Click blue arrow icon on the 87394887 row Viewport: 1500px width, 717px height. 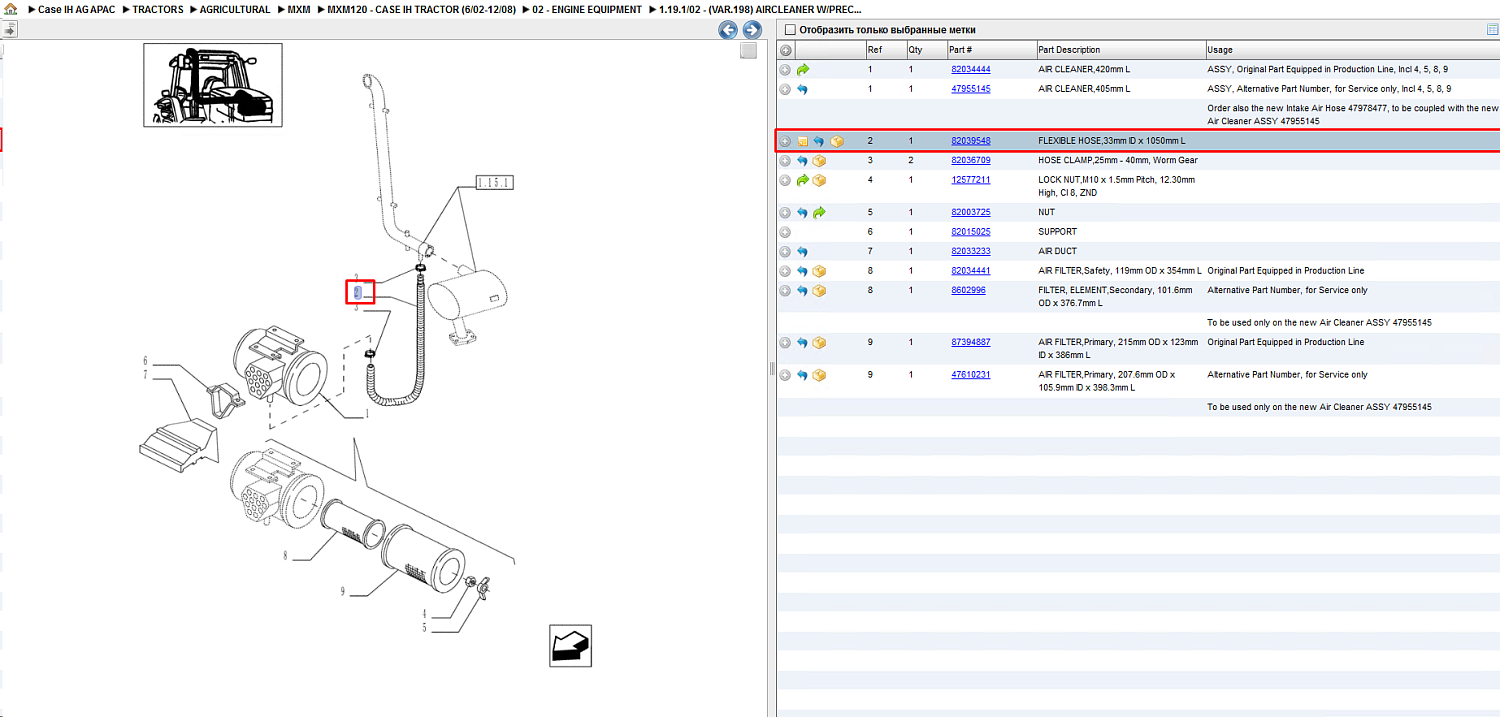[x=803, y=342]
